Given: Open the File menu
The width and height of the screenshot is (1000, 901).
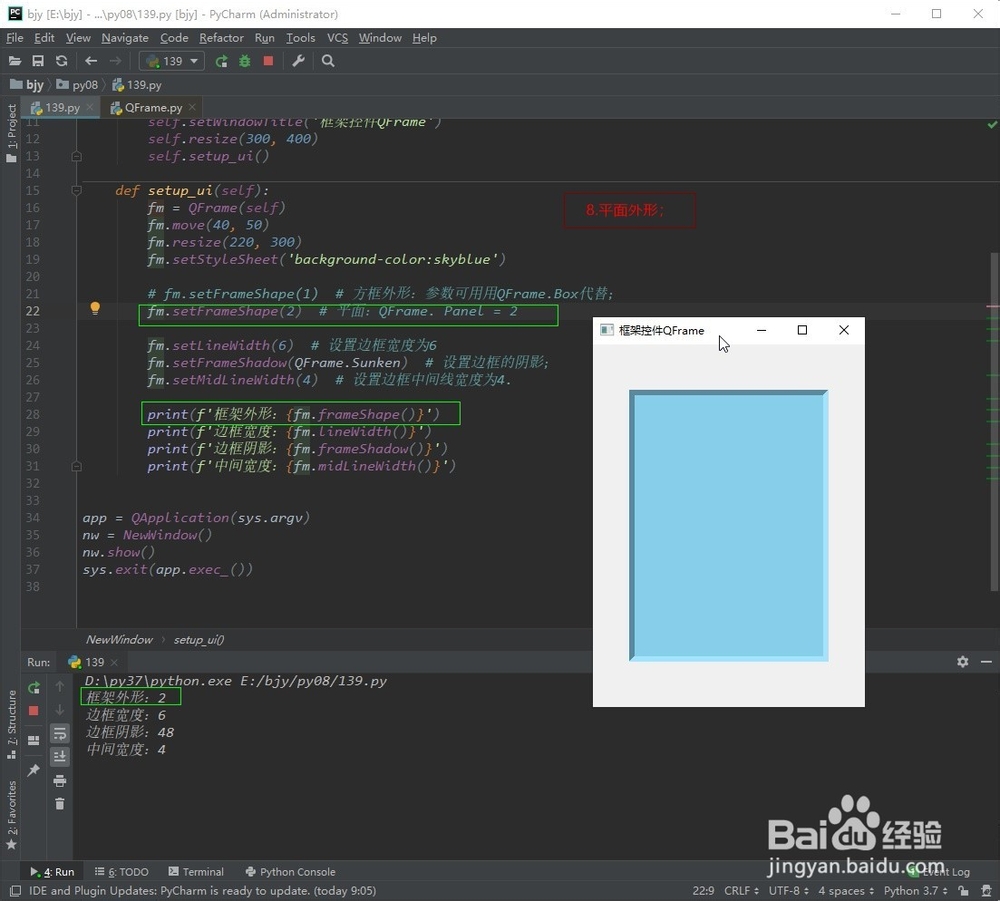Looking at the screenshot, I should [15, 38].
